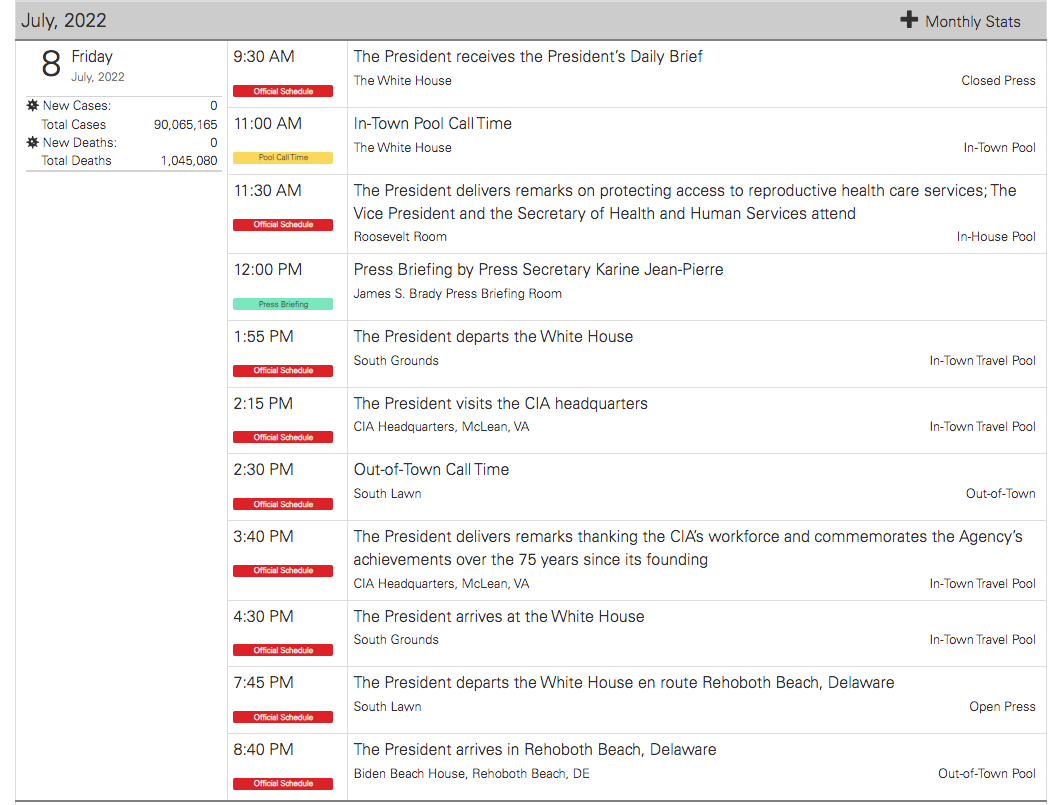Open 'The President departs the White House' event
This screenshot has width=1051, height=805.
coord(493,336)
